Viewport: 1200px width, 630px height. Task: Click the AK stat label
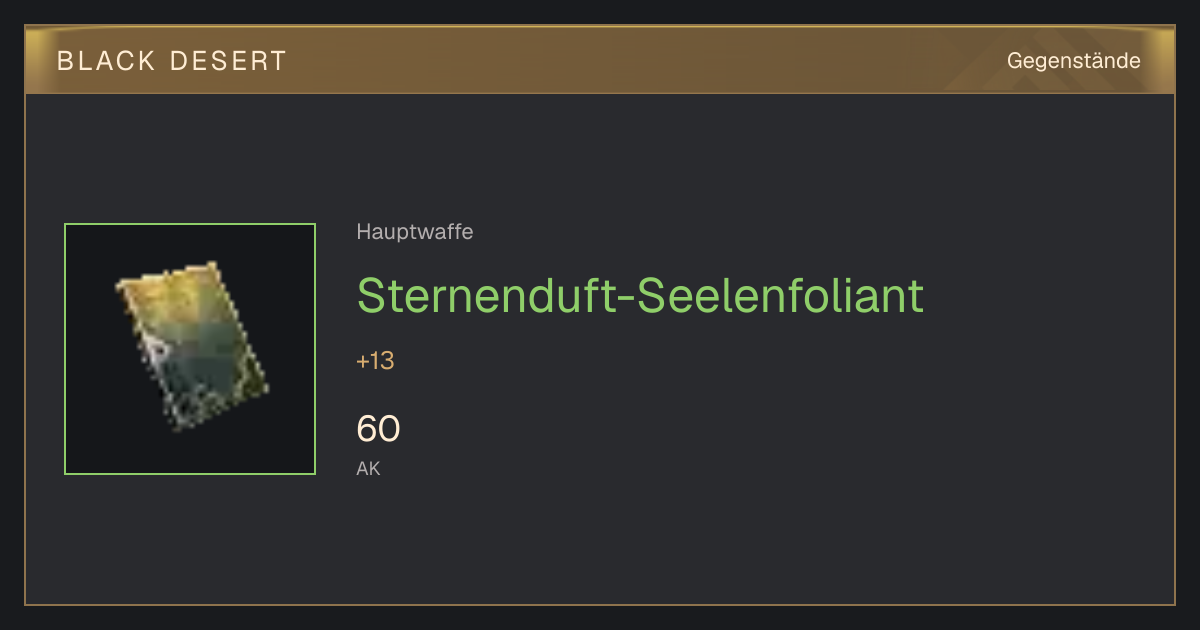pos(368,468)
